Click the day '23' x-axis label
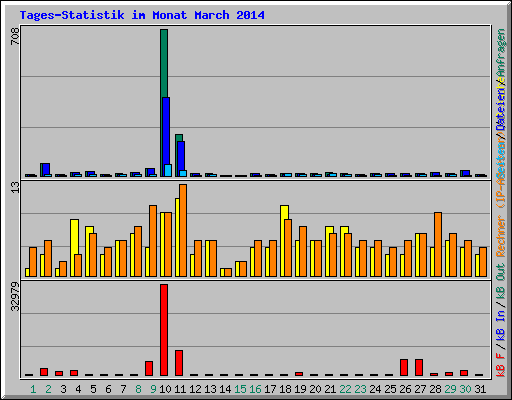The height and width of the screenshot is (400, 512). pos(360,389)
